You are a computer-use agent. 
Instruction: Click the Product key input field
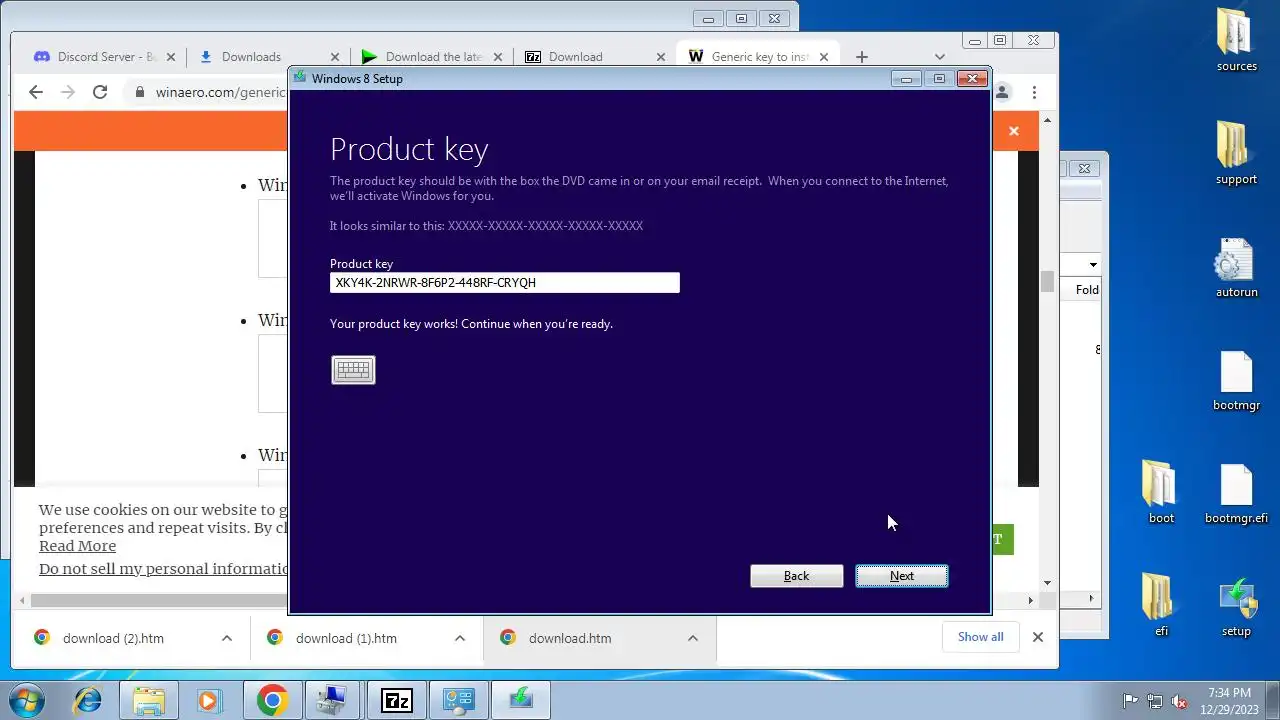coord(505,283)
